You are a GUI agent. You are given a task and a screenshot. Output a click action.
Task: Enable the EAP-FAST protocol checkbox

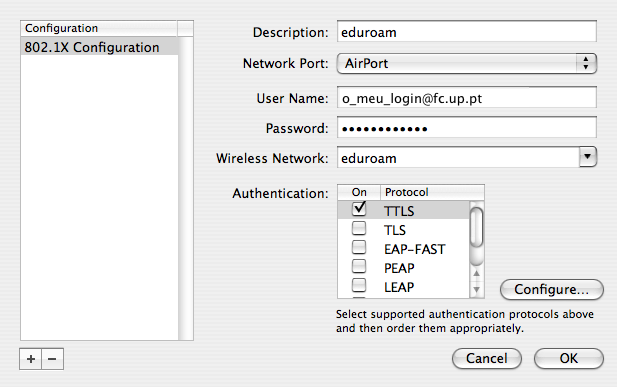pyautogui.click(x=359, y=247)
